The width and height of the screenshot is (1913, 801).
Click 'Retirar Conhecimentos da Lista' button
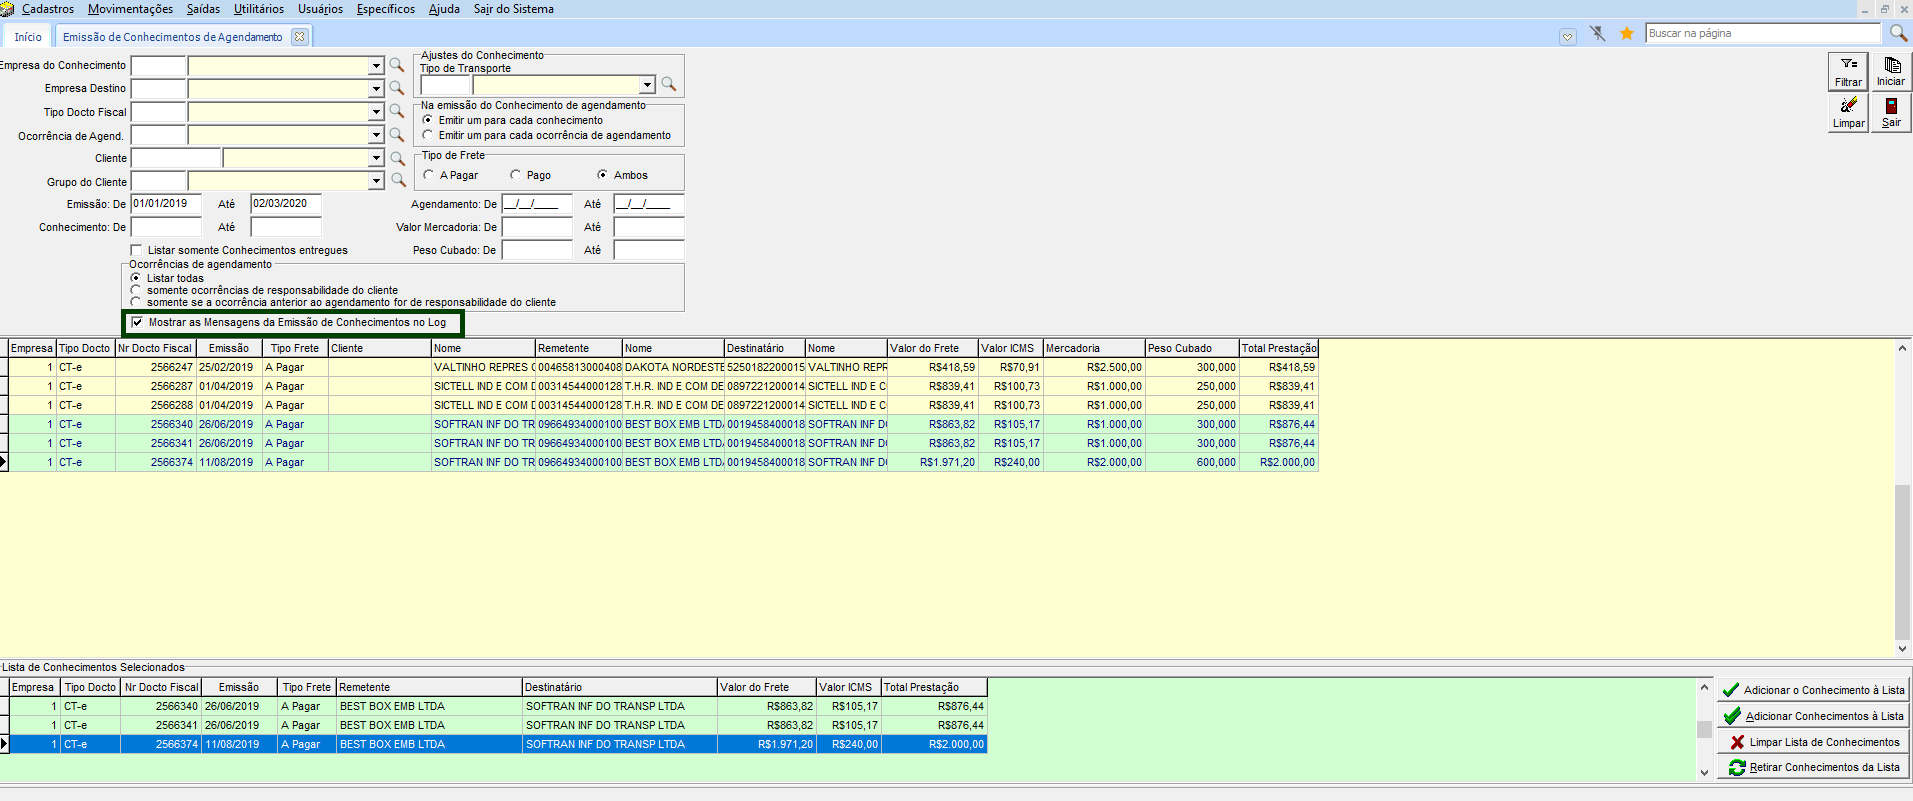(1813, 767)
